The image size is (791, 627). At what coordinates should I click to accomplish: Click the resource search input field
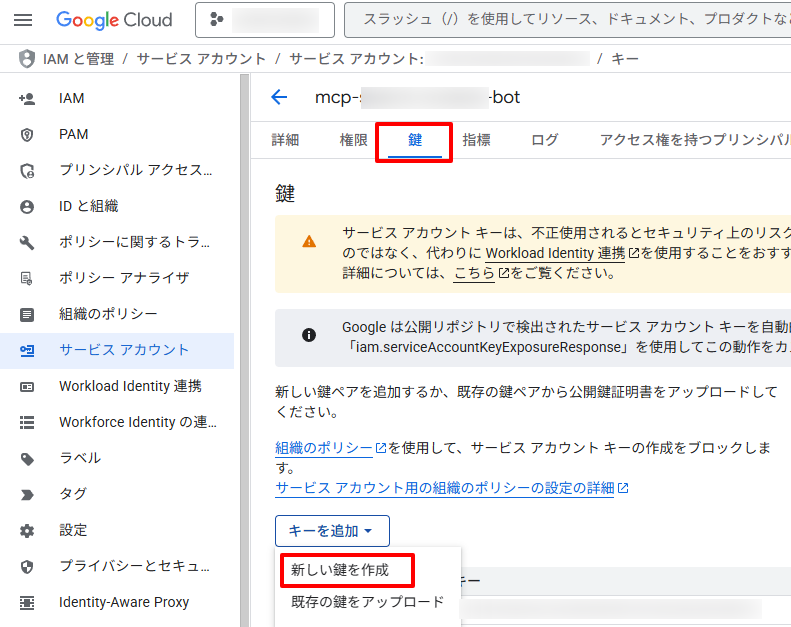coord(570,20)
